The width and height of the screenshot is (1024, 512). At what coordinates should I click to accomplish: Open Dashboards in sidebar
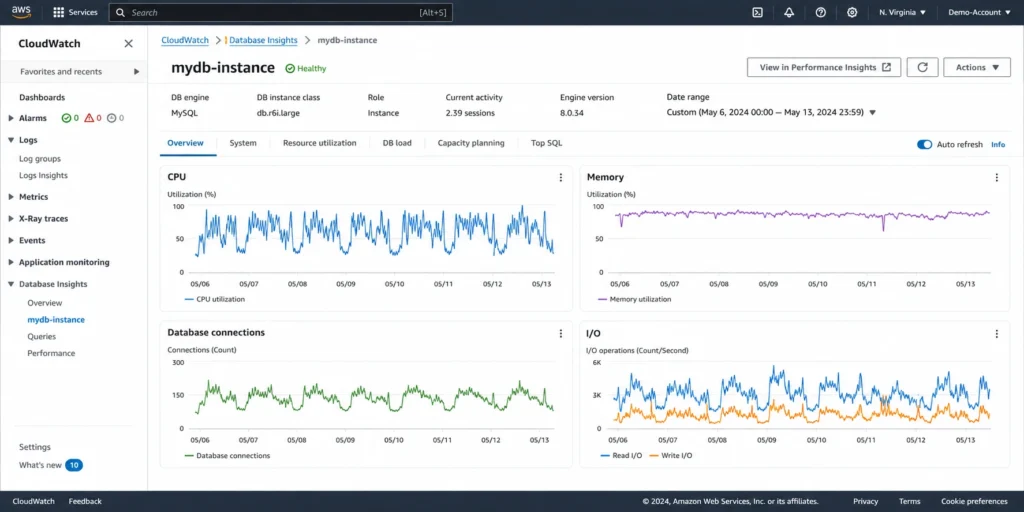[42, 97]
